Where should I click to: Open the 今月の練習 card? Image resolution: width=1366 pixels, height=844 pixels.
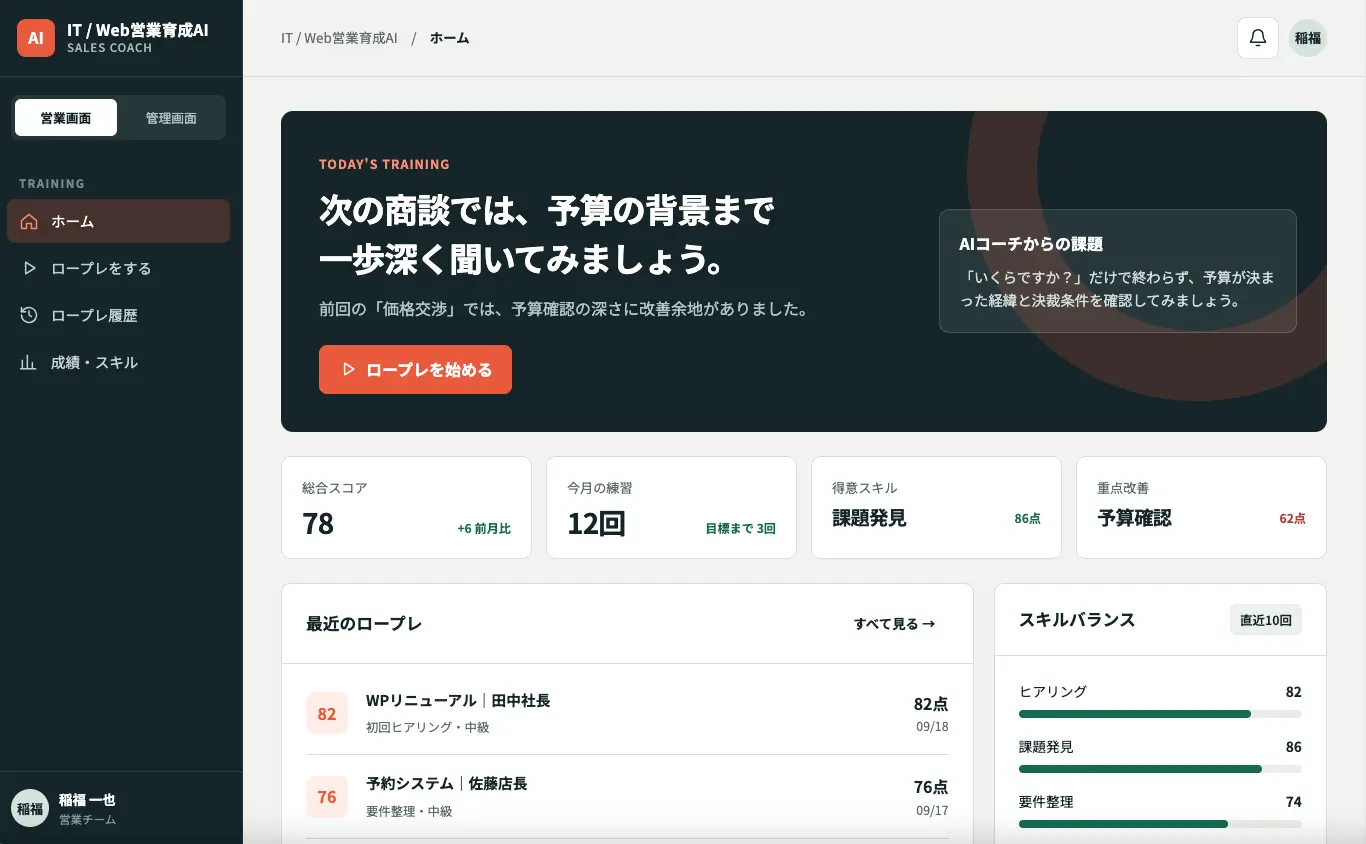coord(671,507)
